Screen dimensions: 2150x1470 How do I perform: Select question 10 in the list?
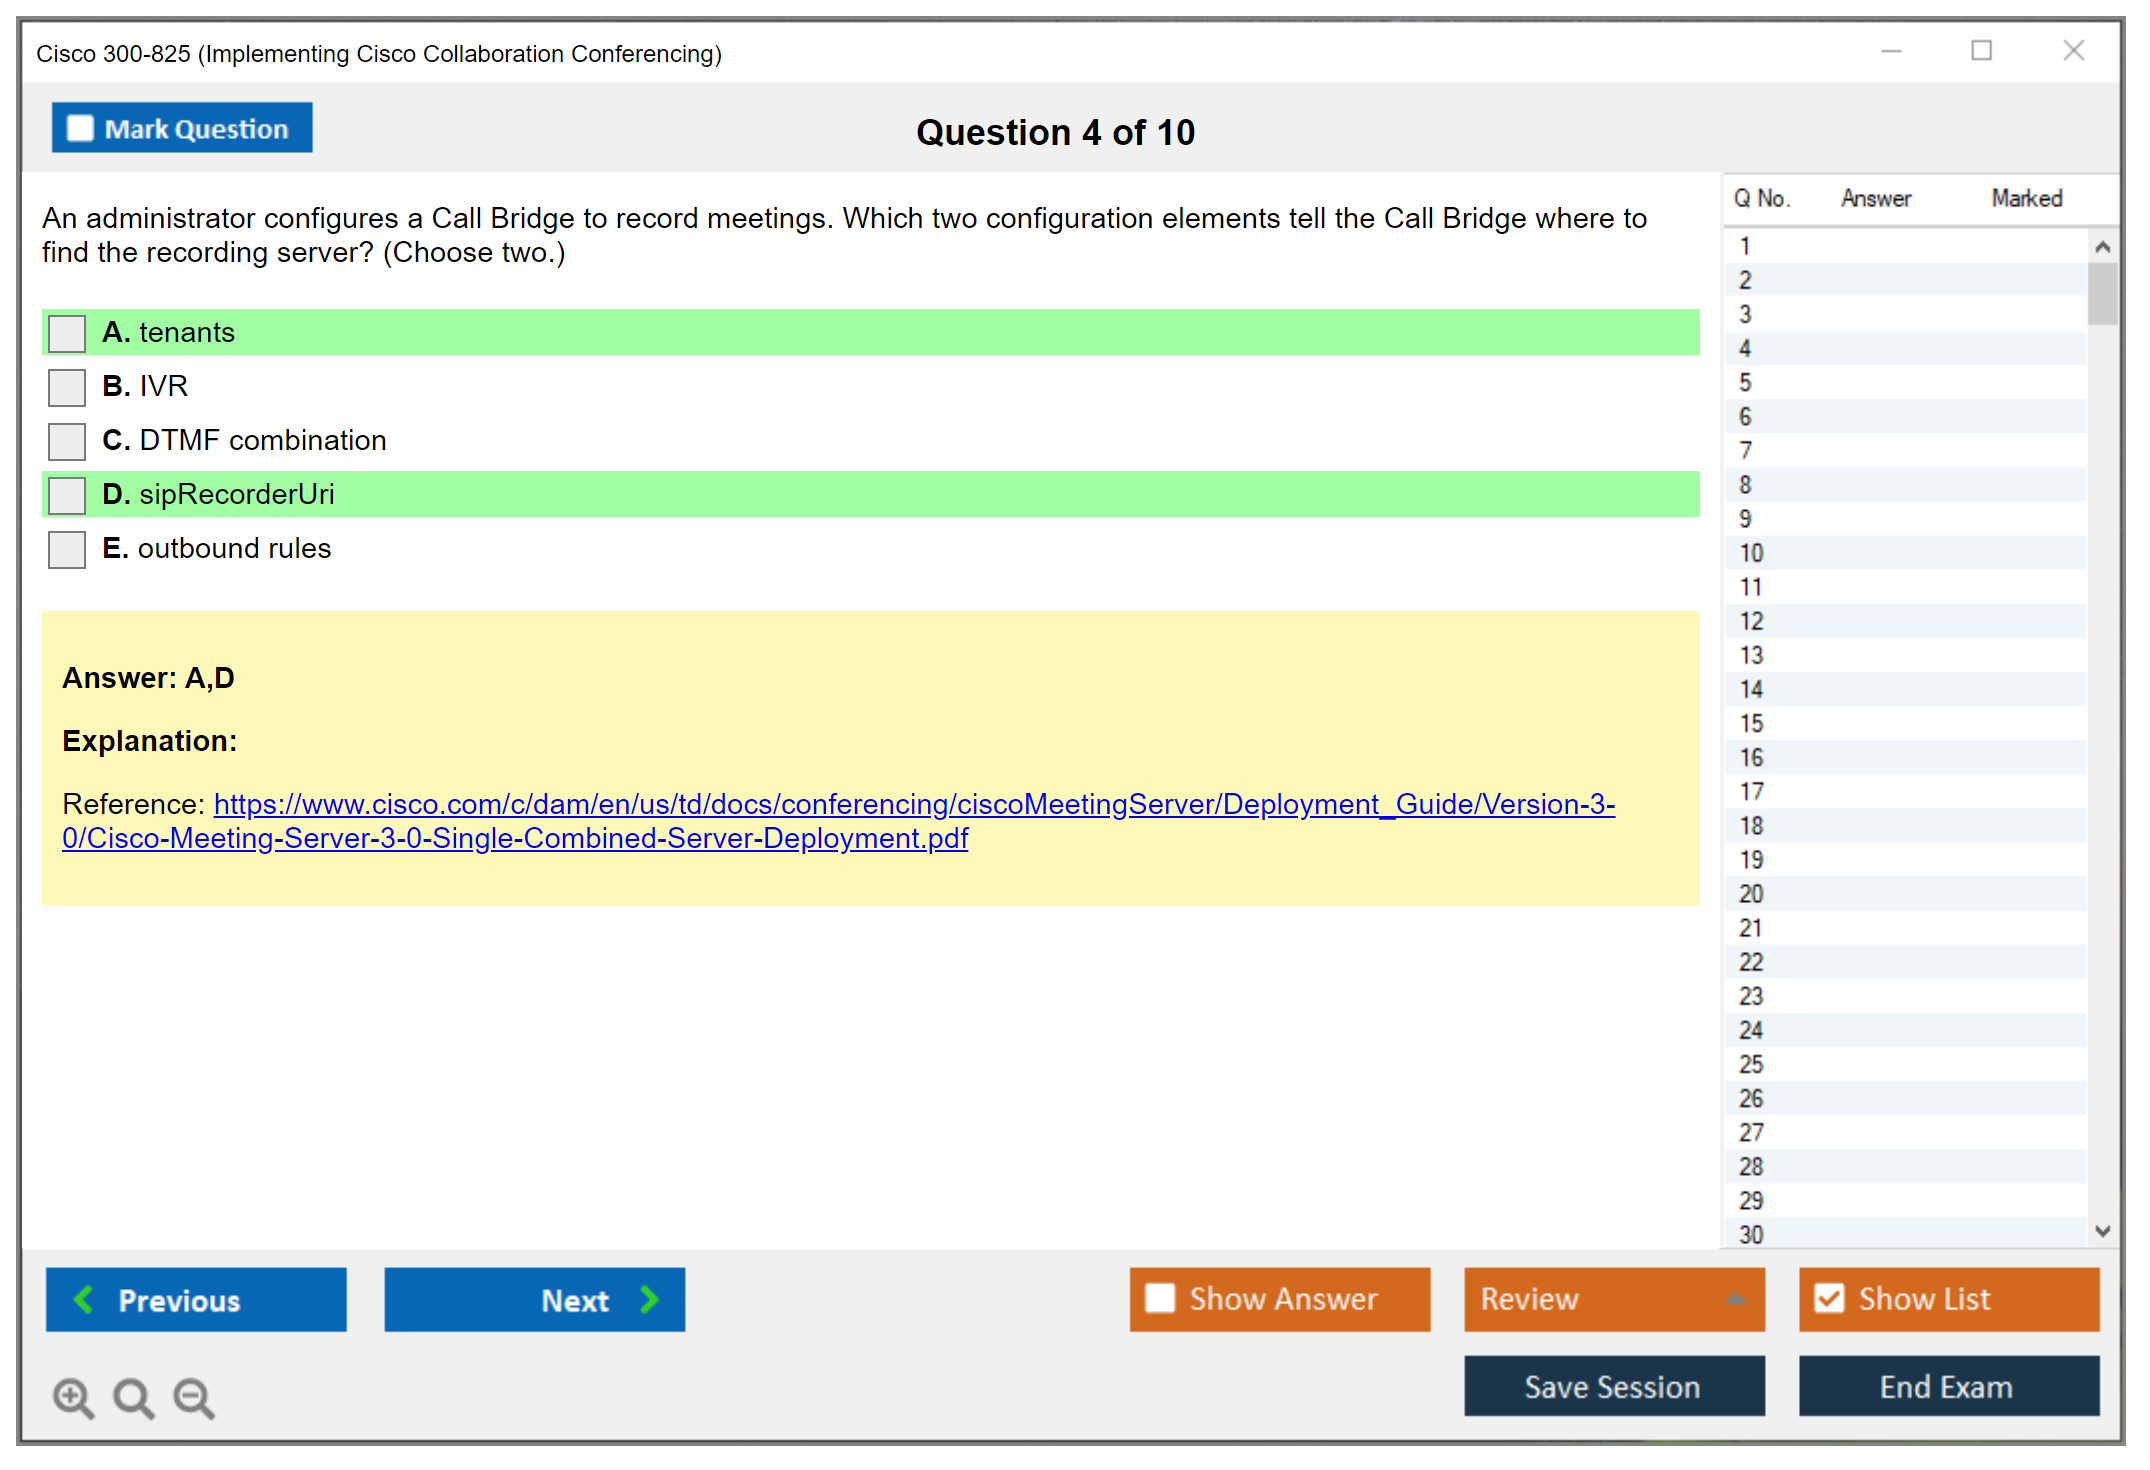1751,553
